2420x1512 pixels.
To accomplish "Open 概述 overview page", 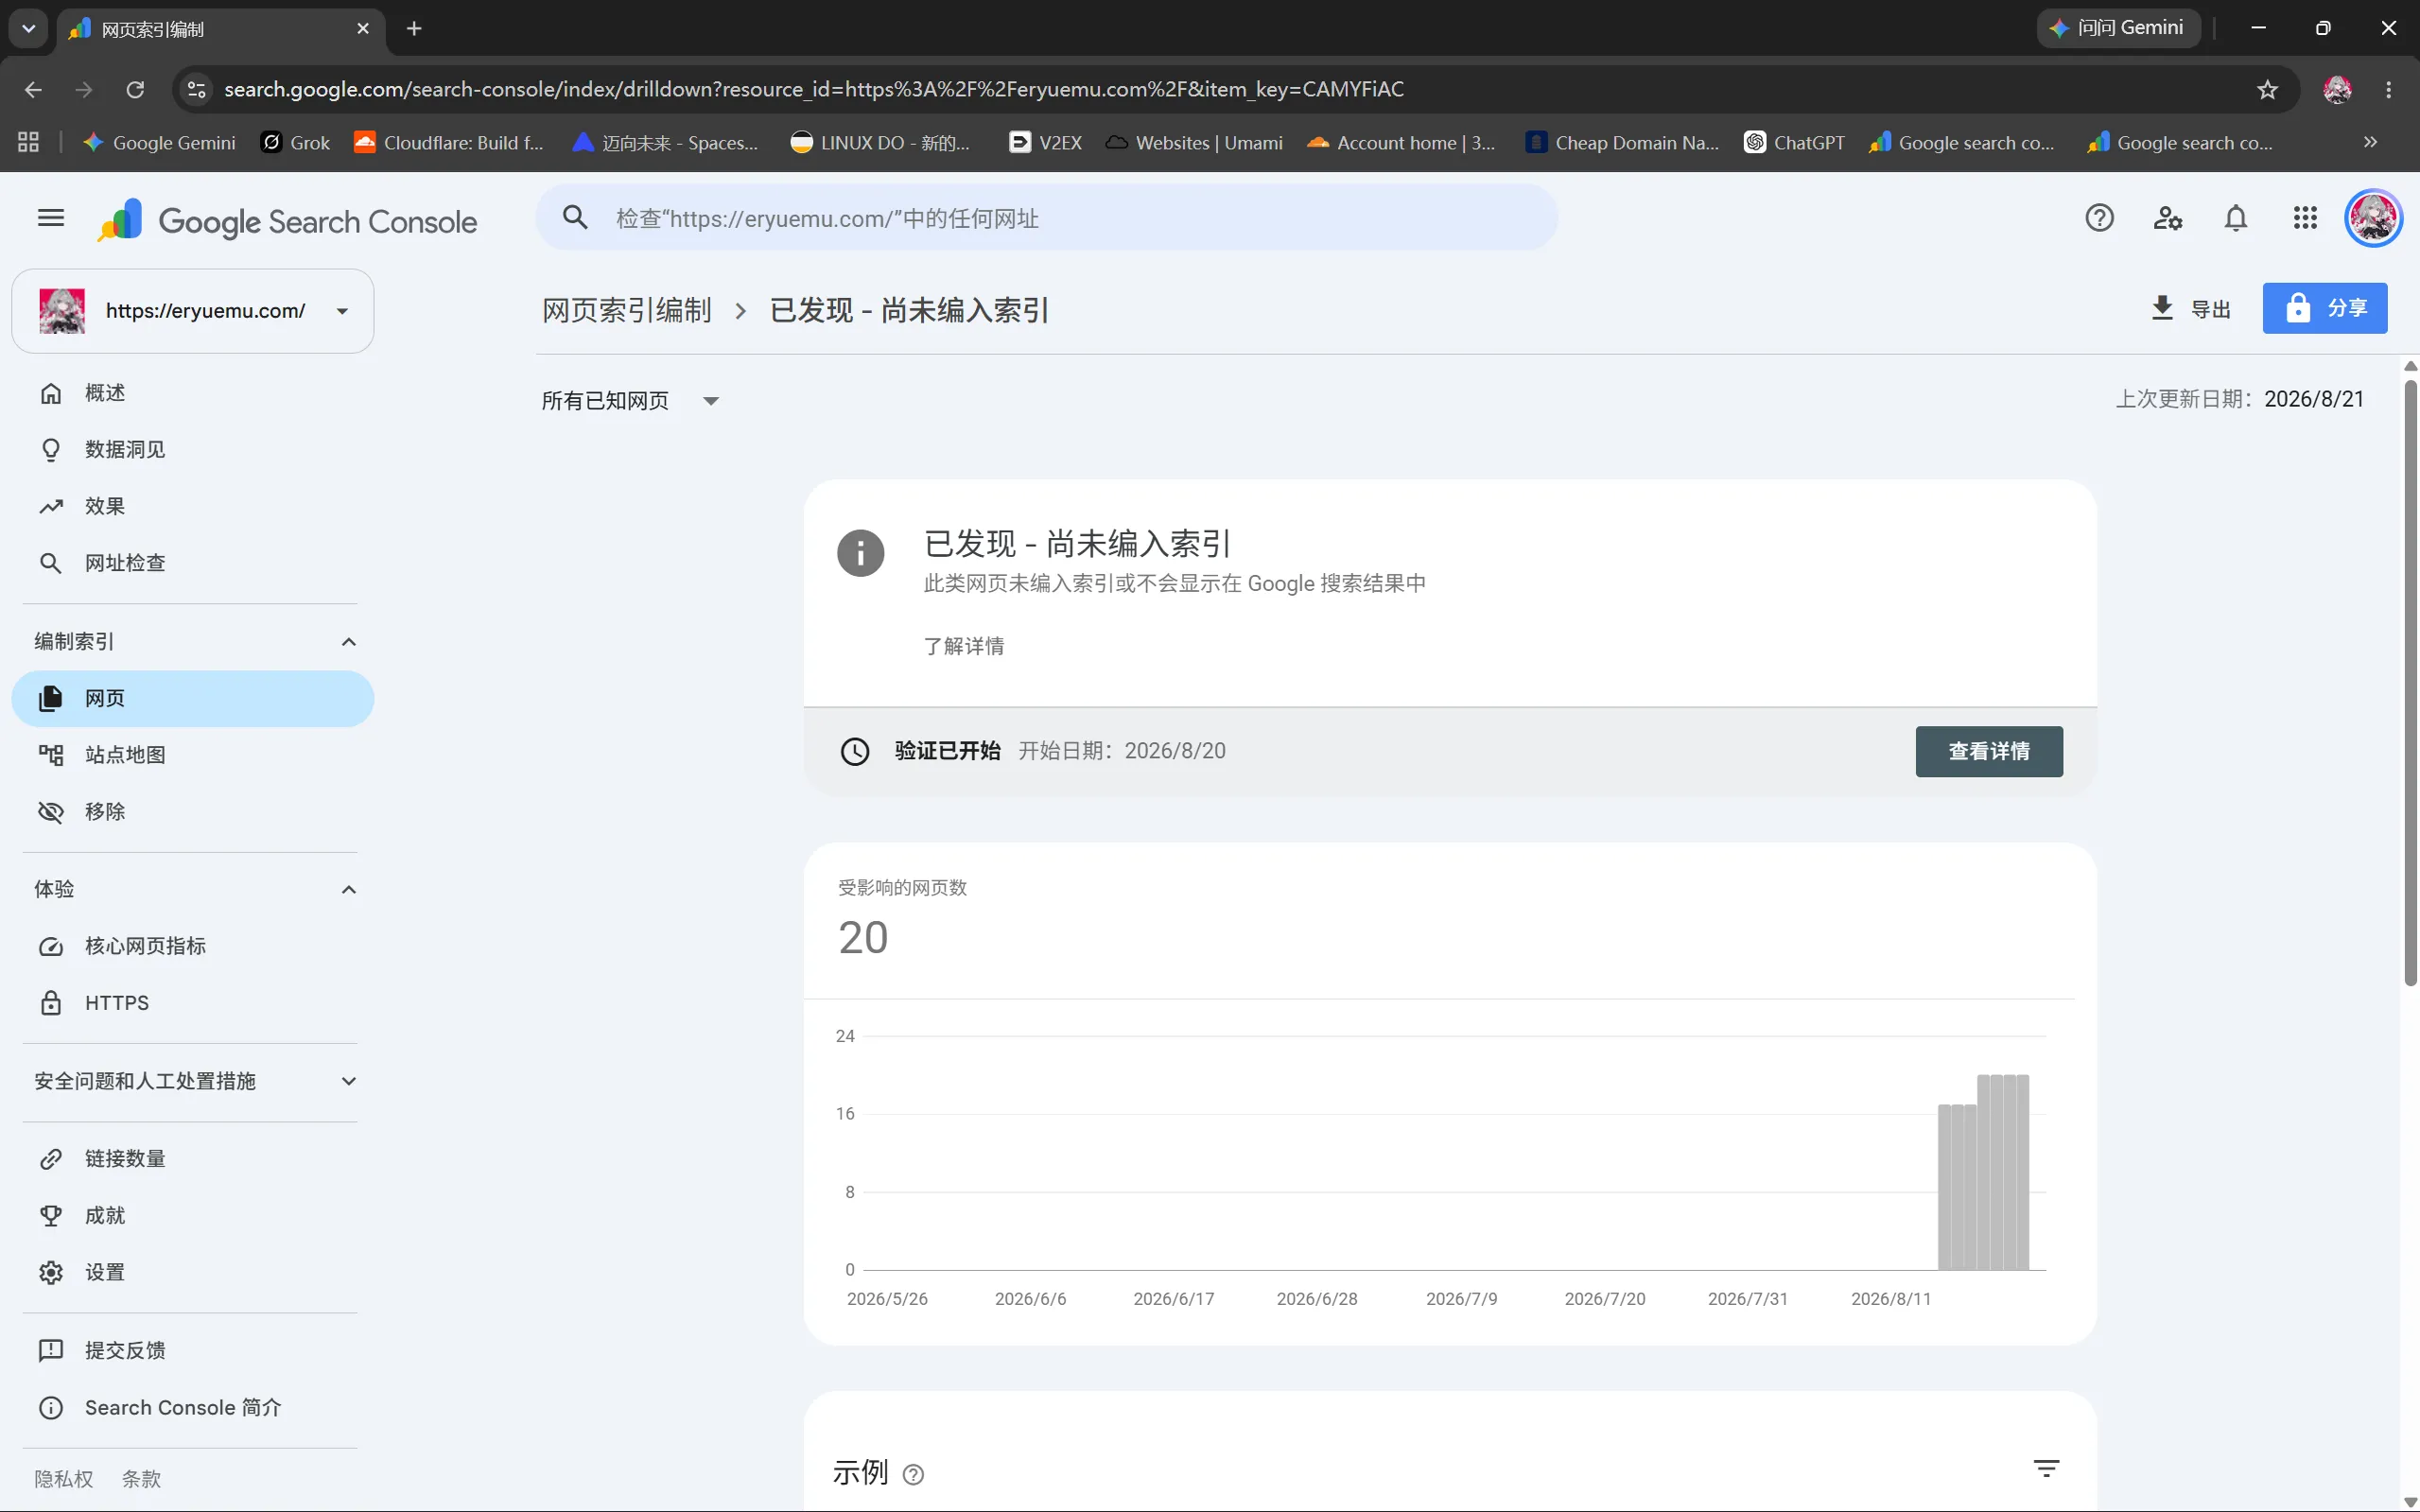I will point(193,393).
